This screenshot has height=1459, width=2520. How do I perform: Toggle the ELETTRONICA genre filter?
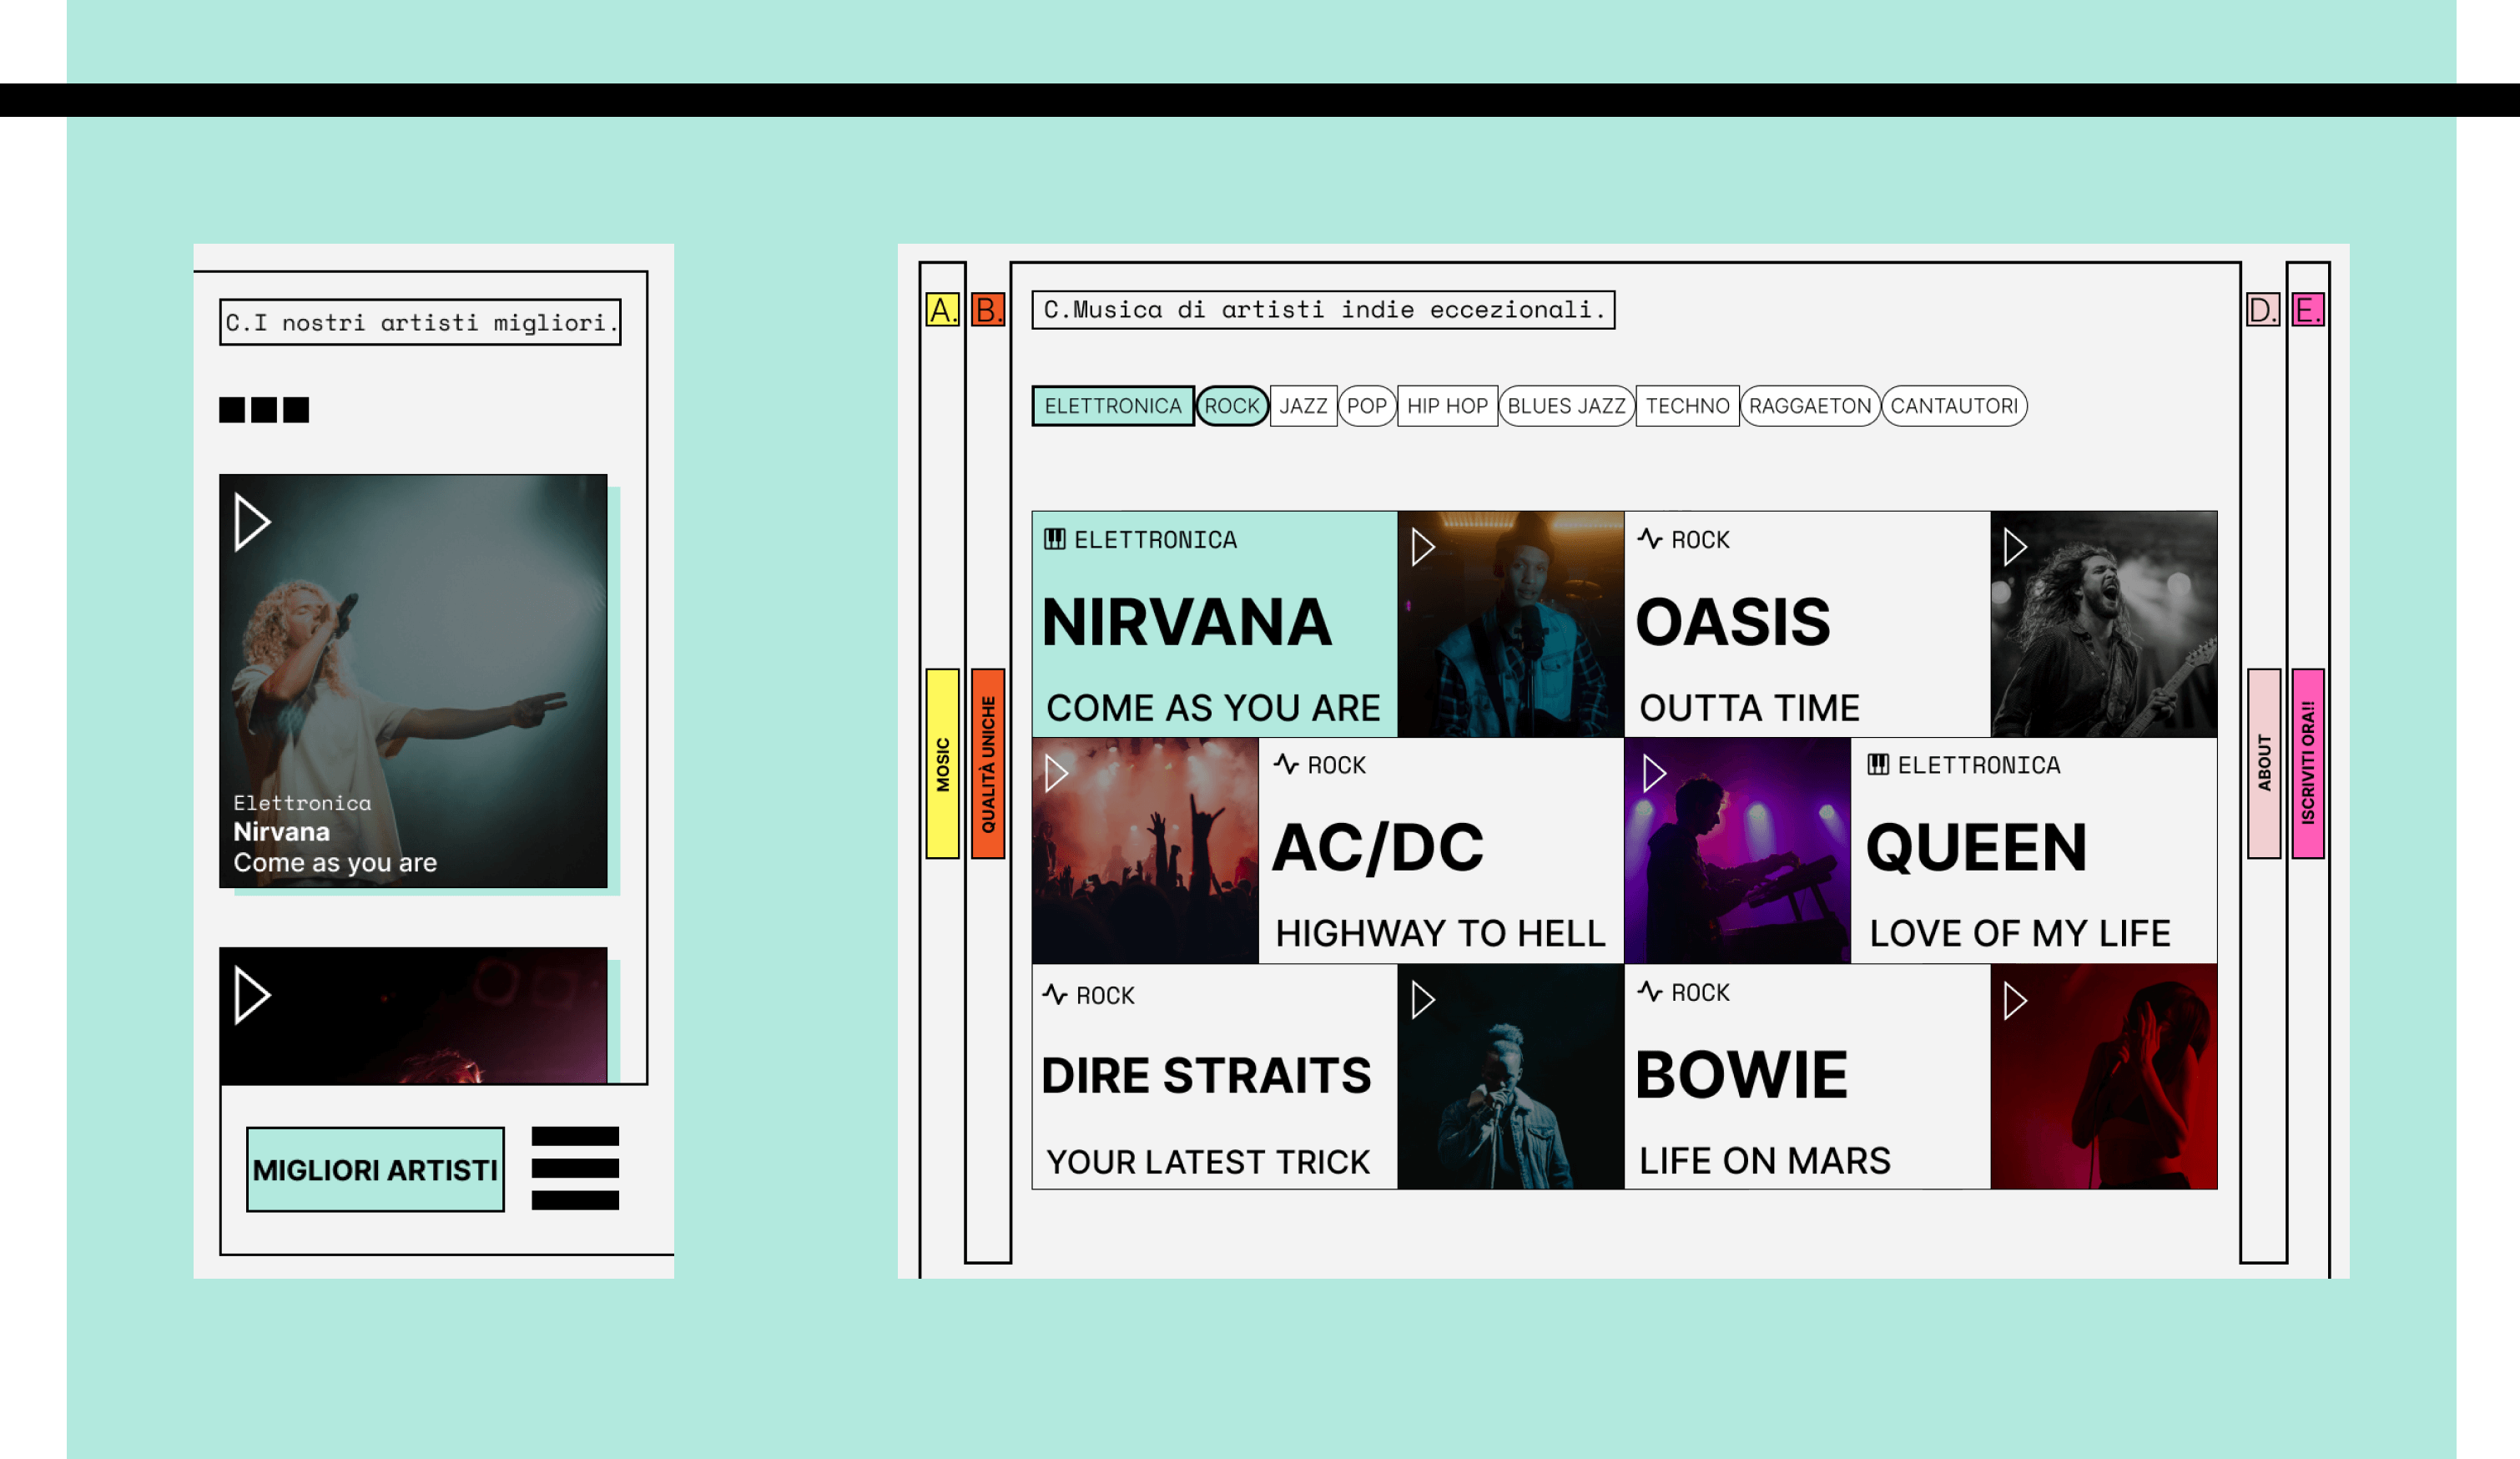click(1112, 406)
